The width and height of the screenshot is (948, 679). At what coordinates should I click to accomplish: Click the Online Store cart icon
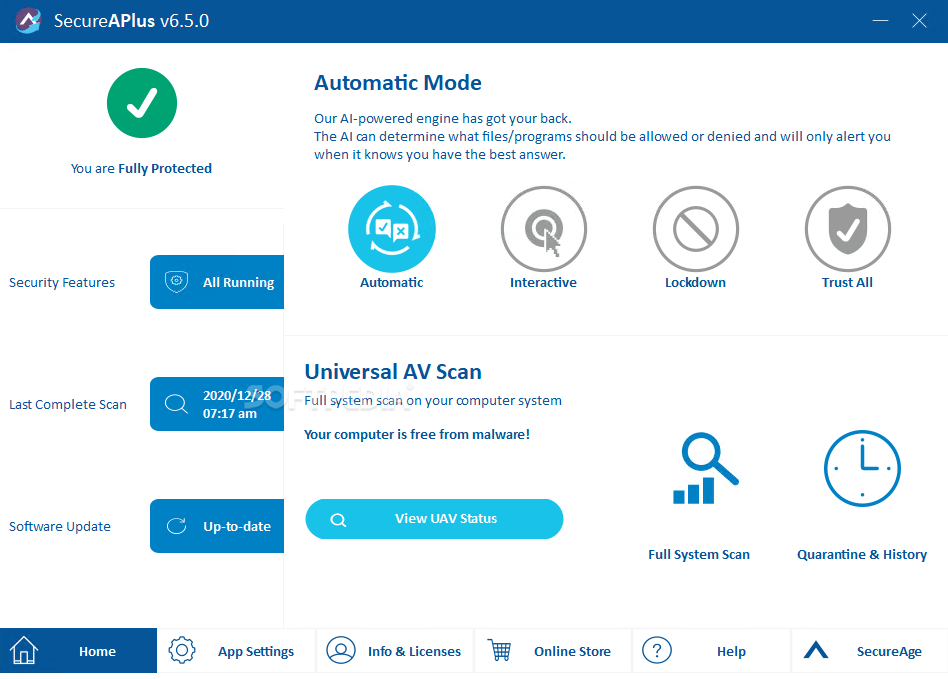coord(500,651)
